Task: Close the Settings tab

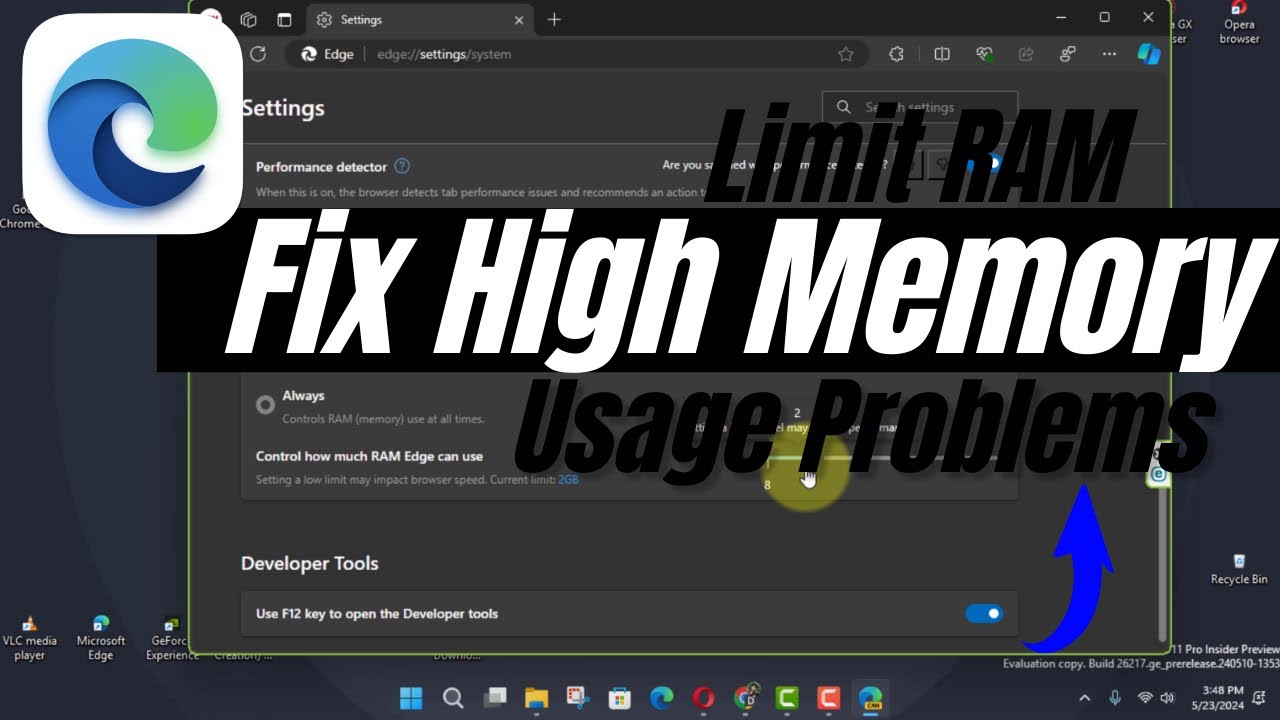Action: click(518, 19)
